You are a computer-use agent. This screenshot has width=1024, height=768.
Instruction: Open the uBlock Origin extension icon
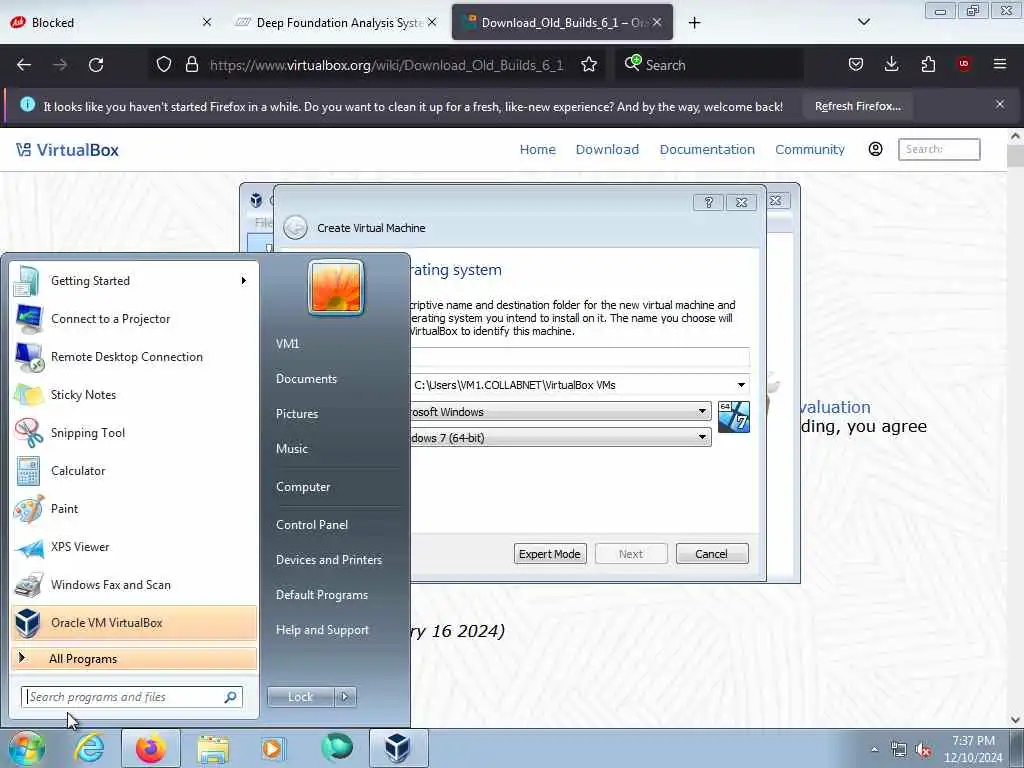964,64
